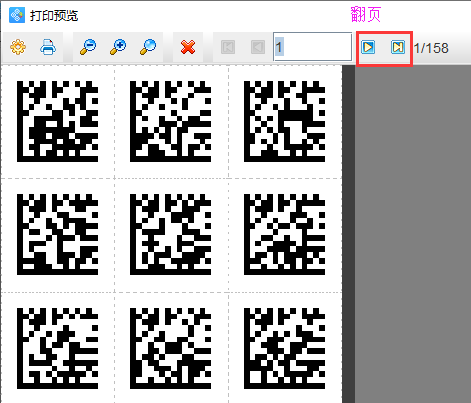Screen dimensions: 471x403
Task: Jump to the last page button
Action: point(398,47)
